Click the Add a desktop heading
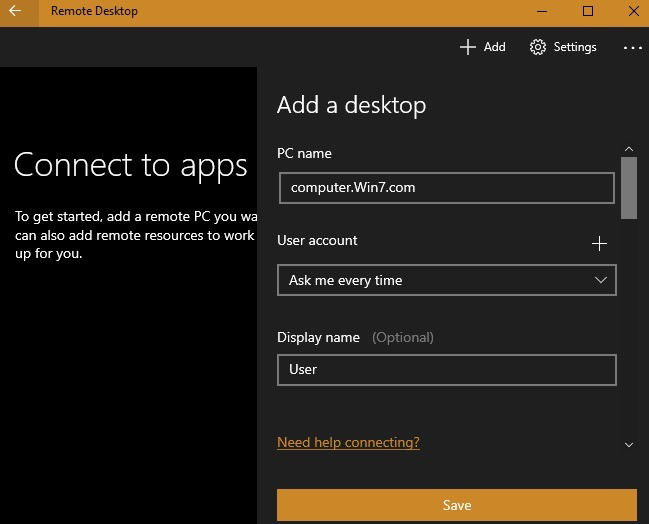The width and height of the screenshot is (649, 524). click(351, 105)
